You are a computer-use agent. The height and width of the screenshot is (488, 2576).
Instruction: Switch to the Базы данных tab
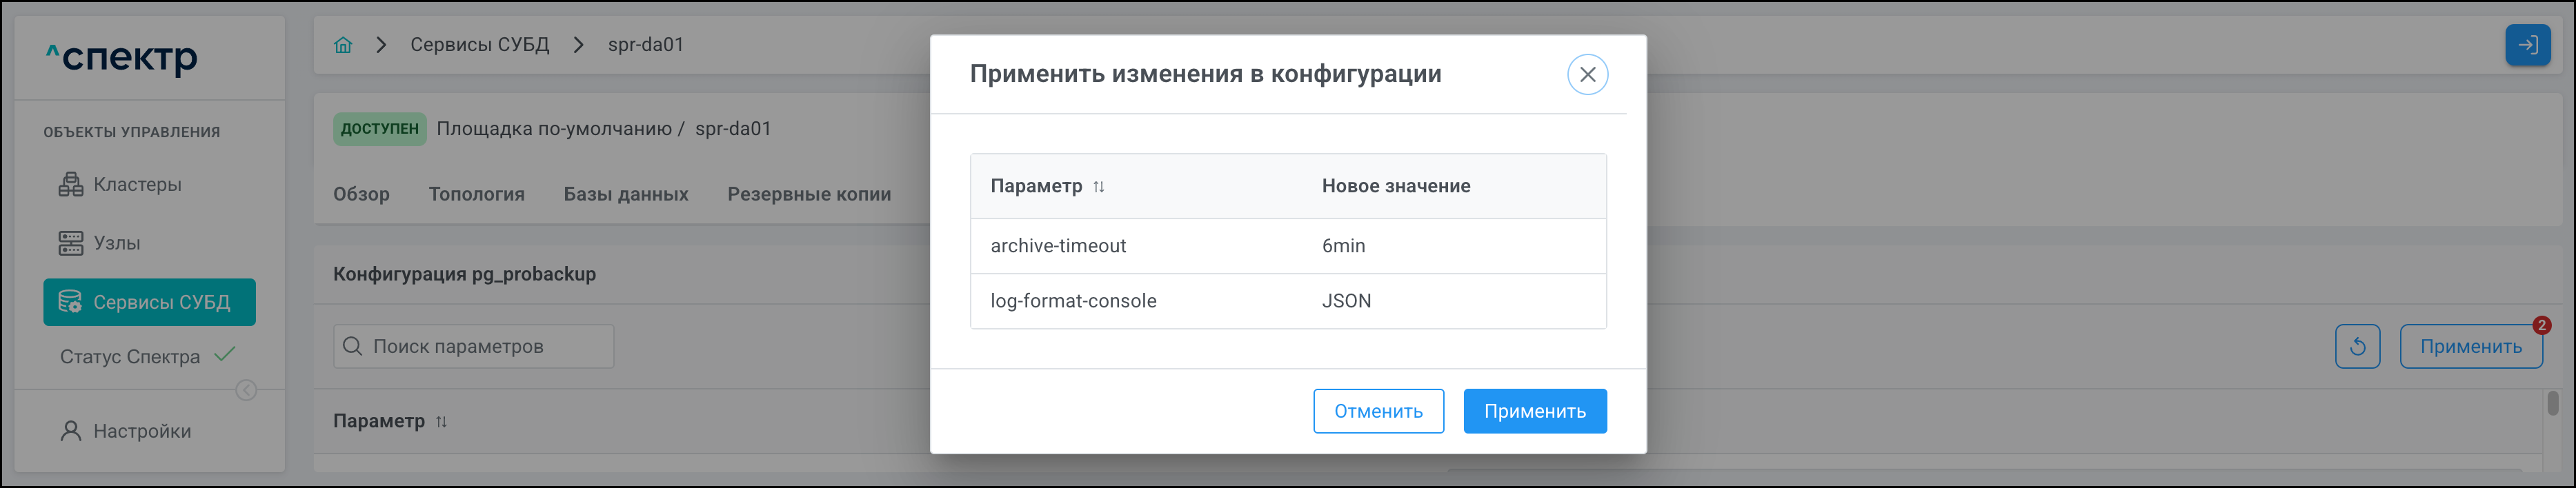coord(626,194)
